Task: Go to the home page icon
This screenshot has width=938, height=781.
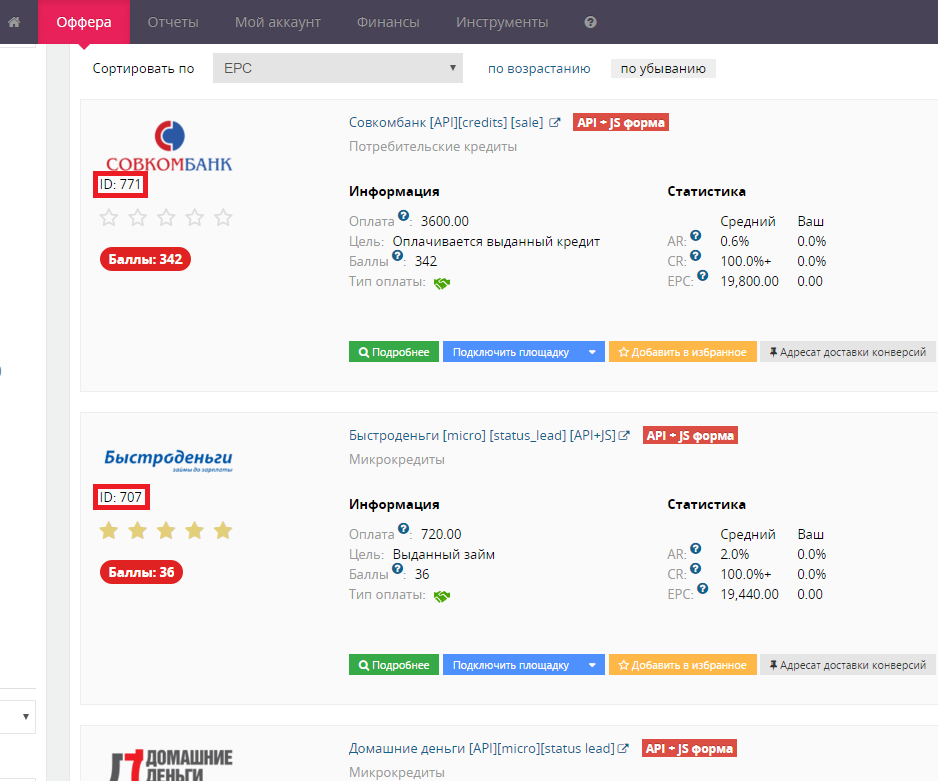Action: [14, 22]
